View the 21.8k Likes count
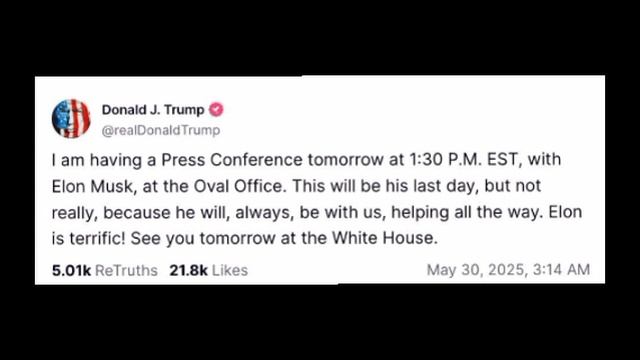 click(189, 270)
